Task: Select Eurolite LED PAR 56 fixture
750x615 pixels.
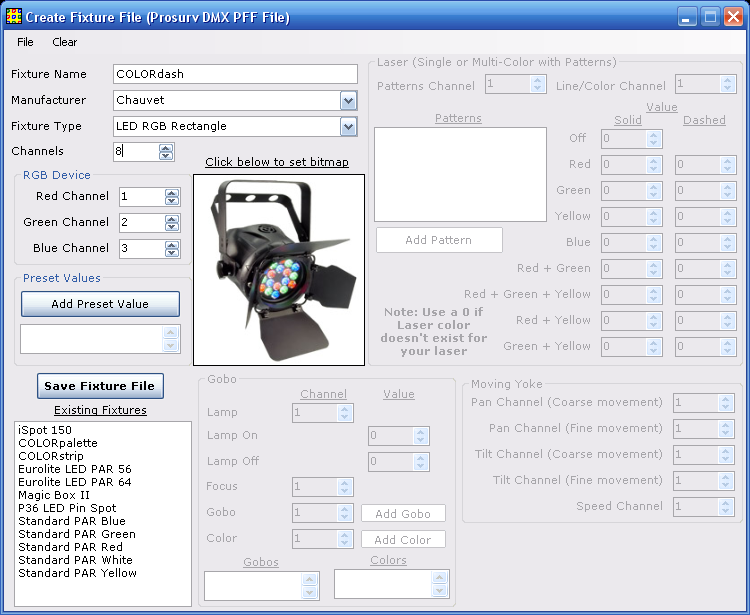Action: (74, 469)
